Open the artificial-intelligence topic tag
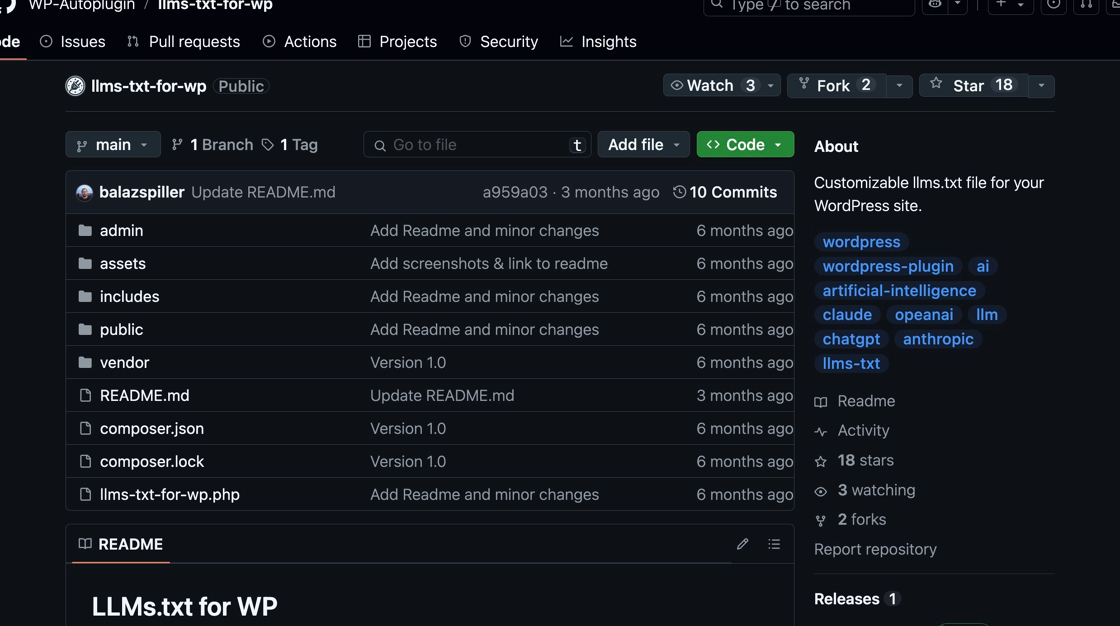1120x626 pixels. pos(899,290)
